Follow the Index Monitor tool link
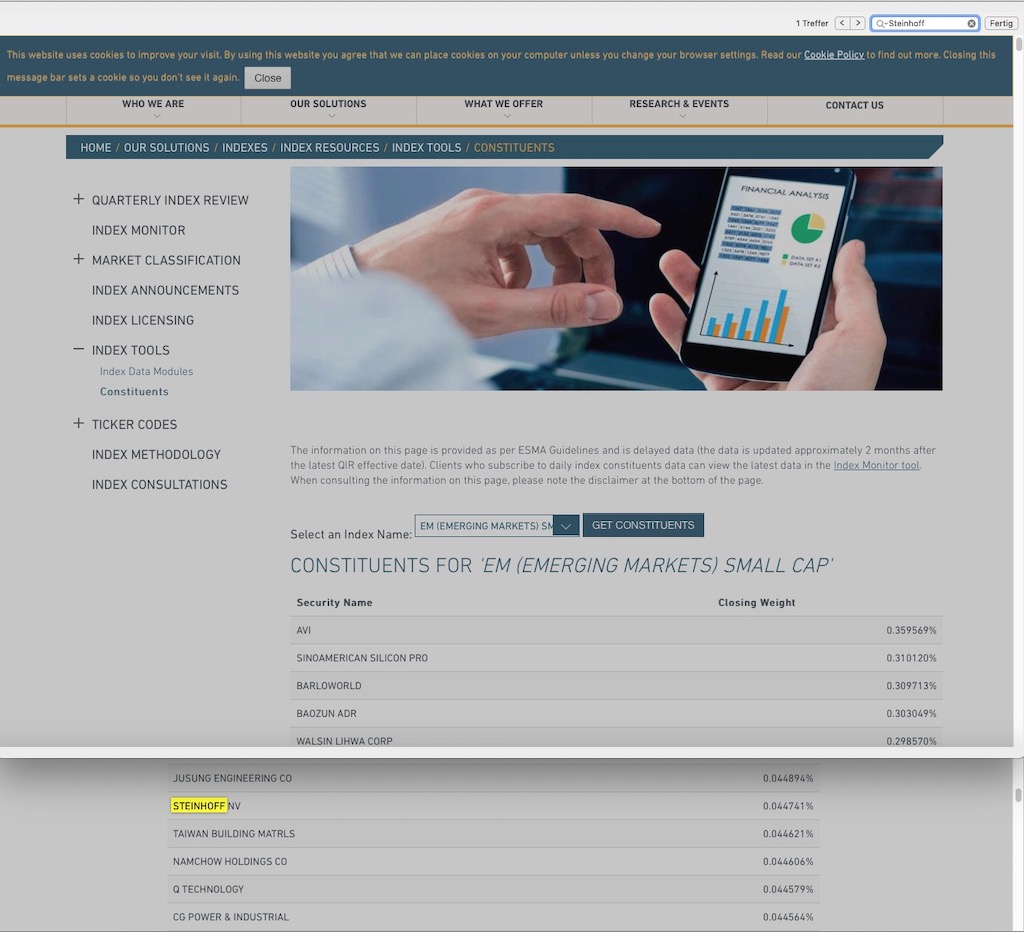 [876, 464]
